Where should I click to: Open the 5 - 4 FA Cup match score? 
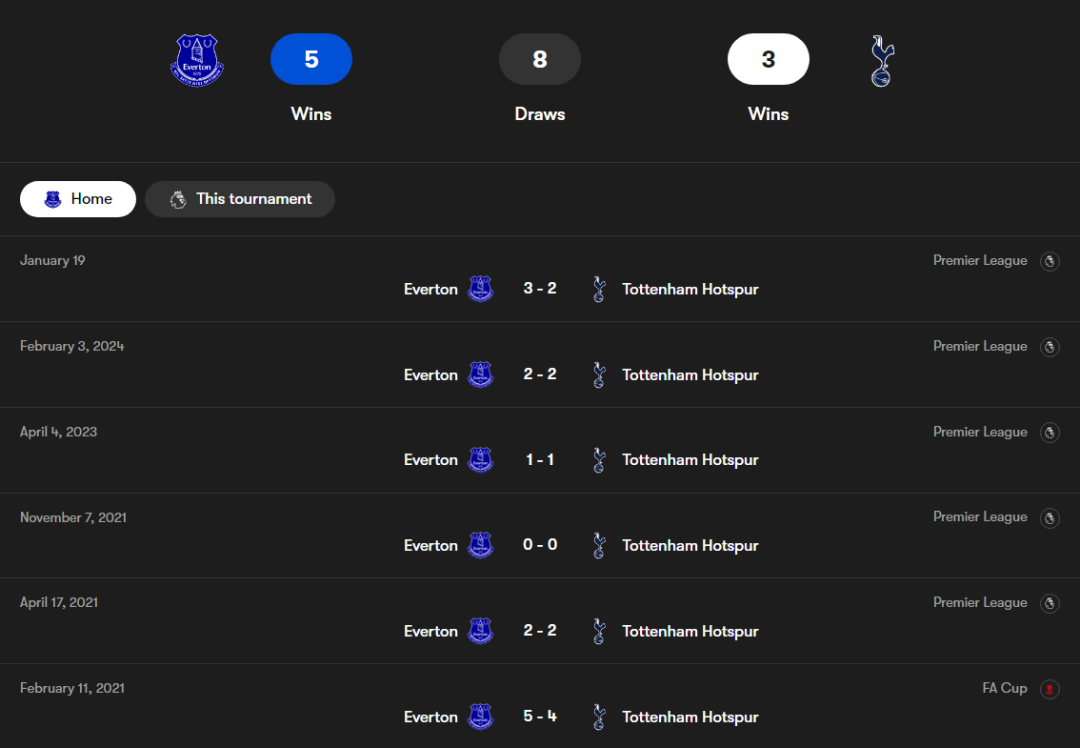[540, 717]
